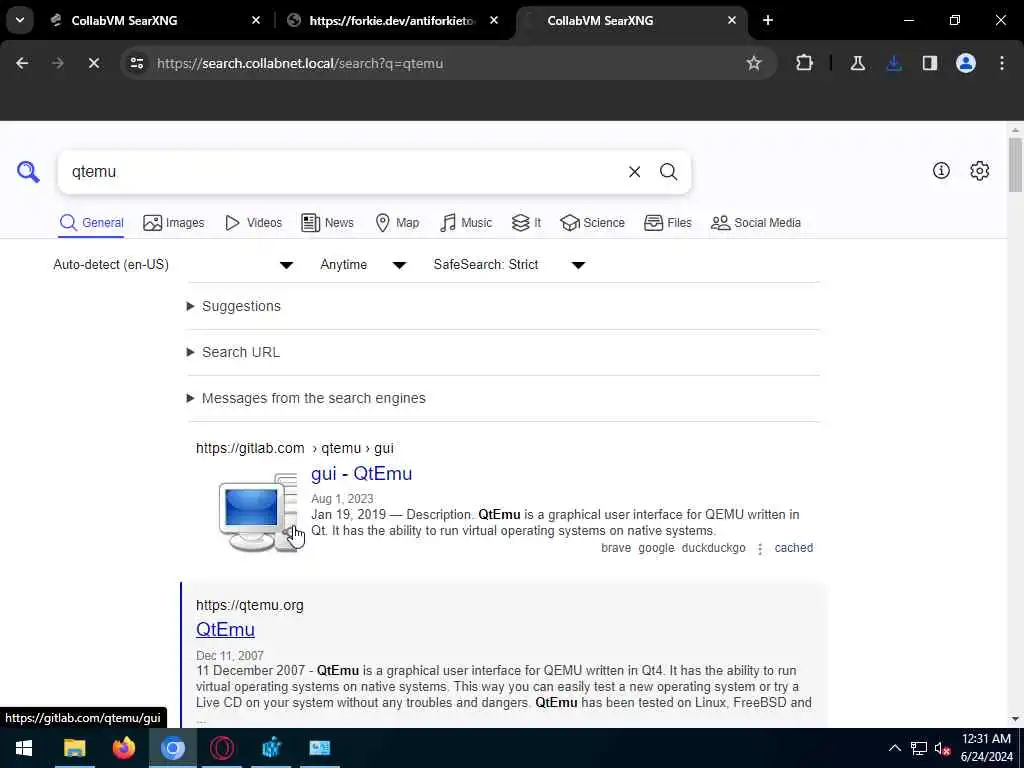Click the muted volume tray icon
1024x768 pixels.
pos(942,748)
